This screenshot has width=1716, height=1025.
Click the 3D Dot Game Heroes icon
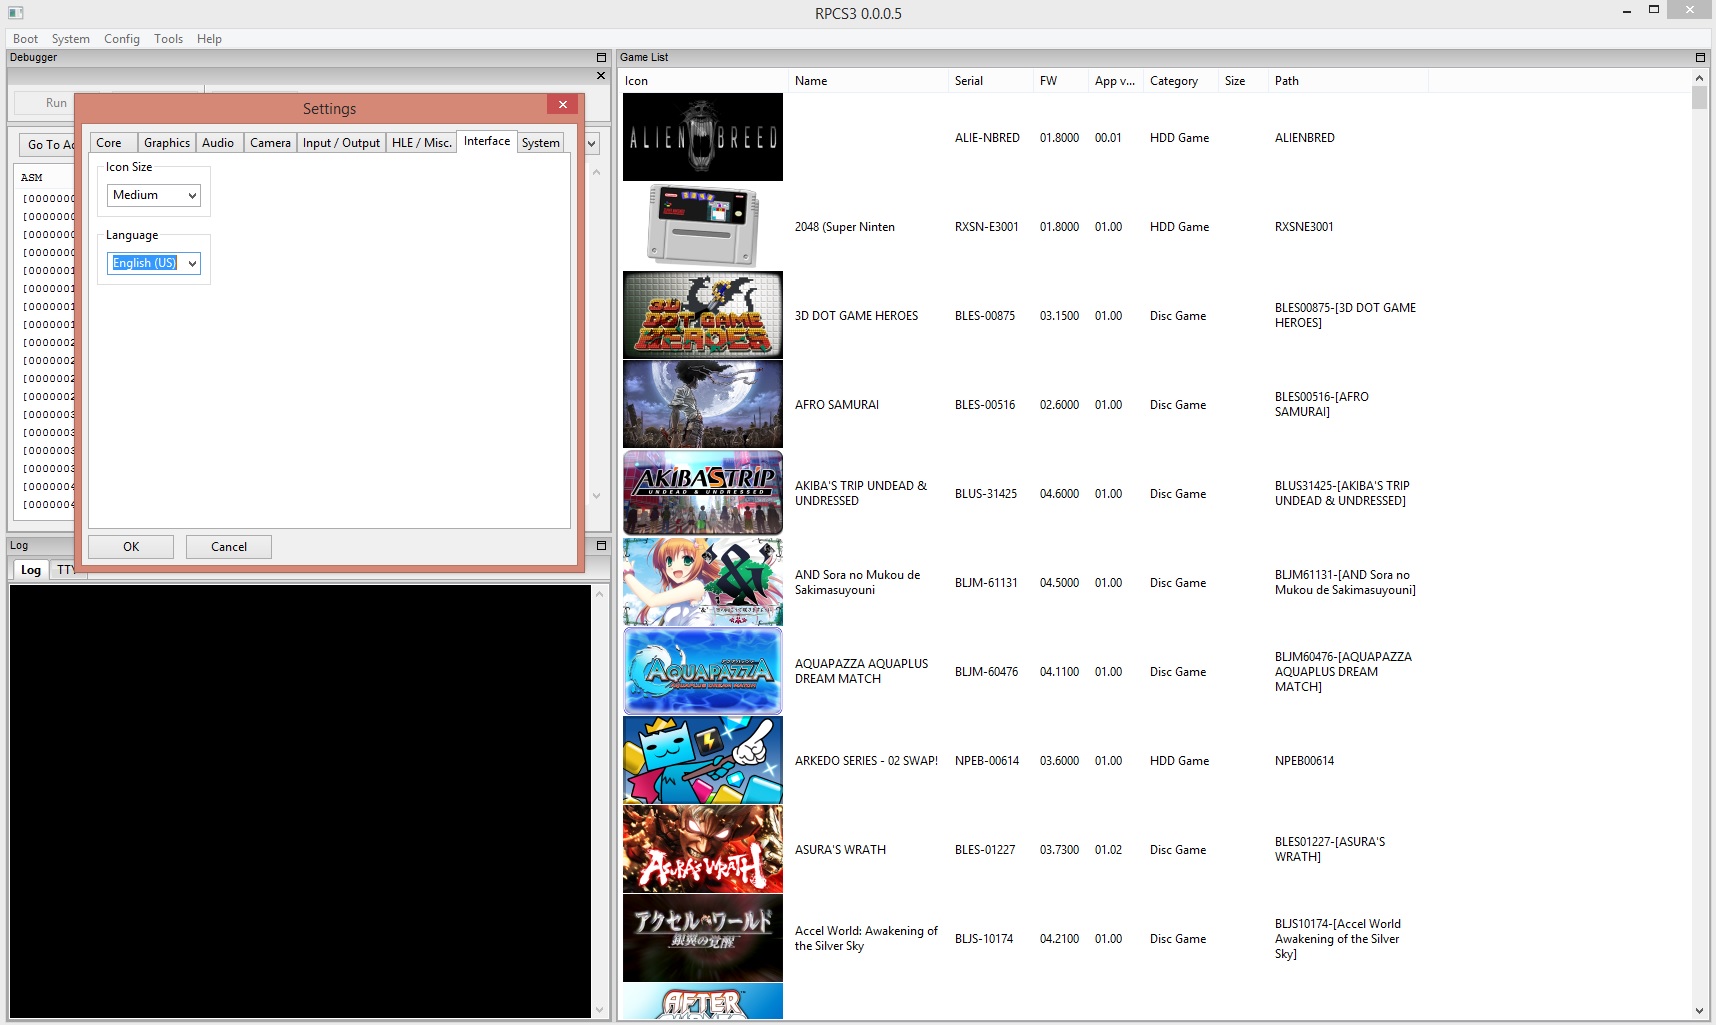point(702,315)
